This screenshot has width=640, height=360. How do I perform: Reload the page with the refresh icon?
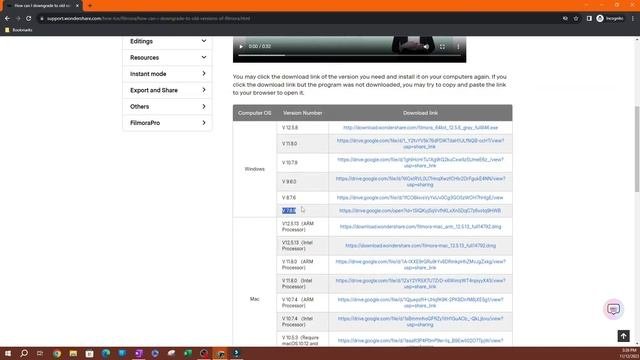click(x=29, y=18)
